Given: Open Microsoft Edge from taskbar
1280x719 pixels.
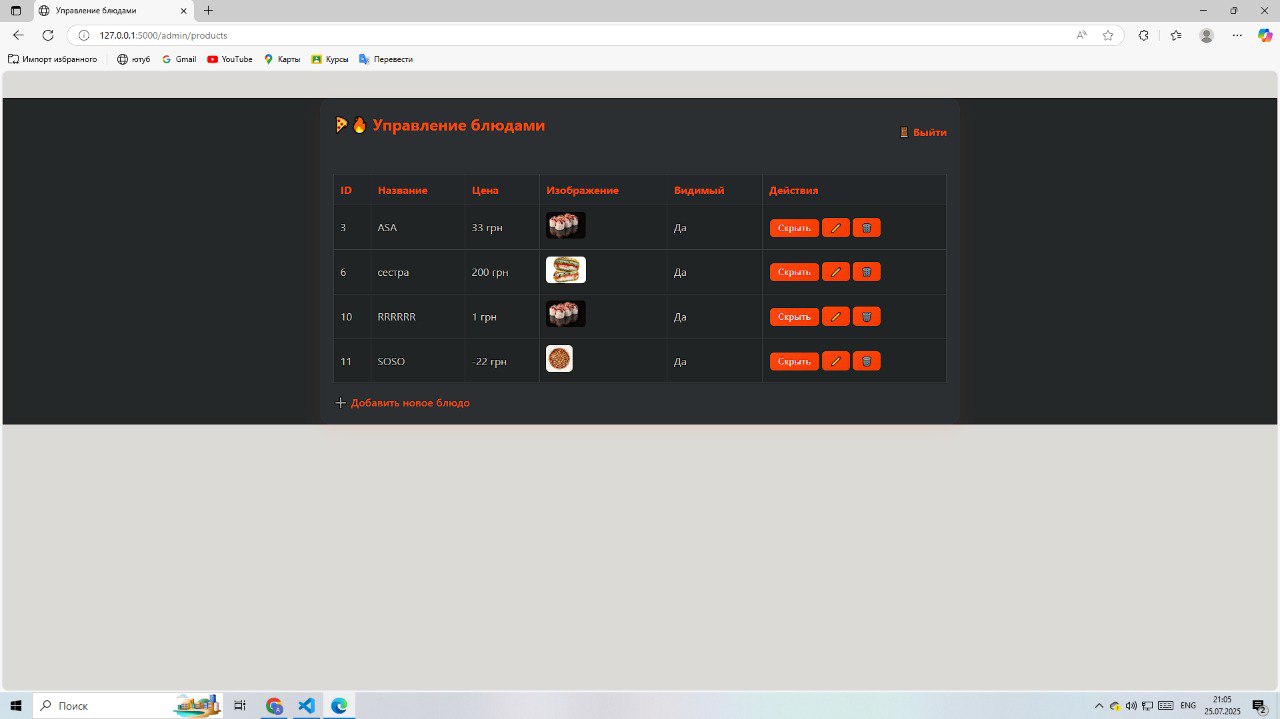Looking at the screenshot, I should tap(339, 706).
